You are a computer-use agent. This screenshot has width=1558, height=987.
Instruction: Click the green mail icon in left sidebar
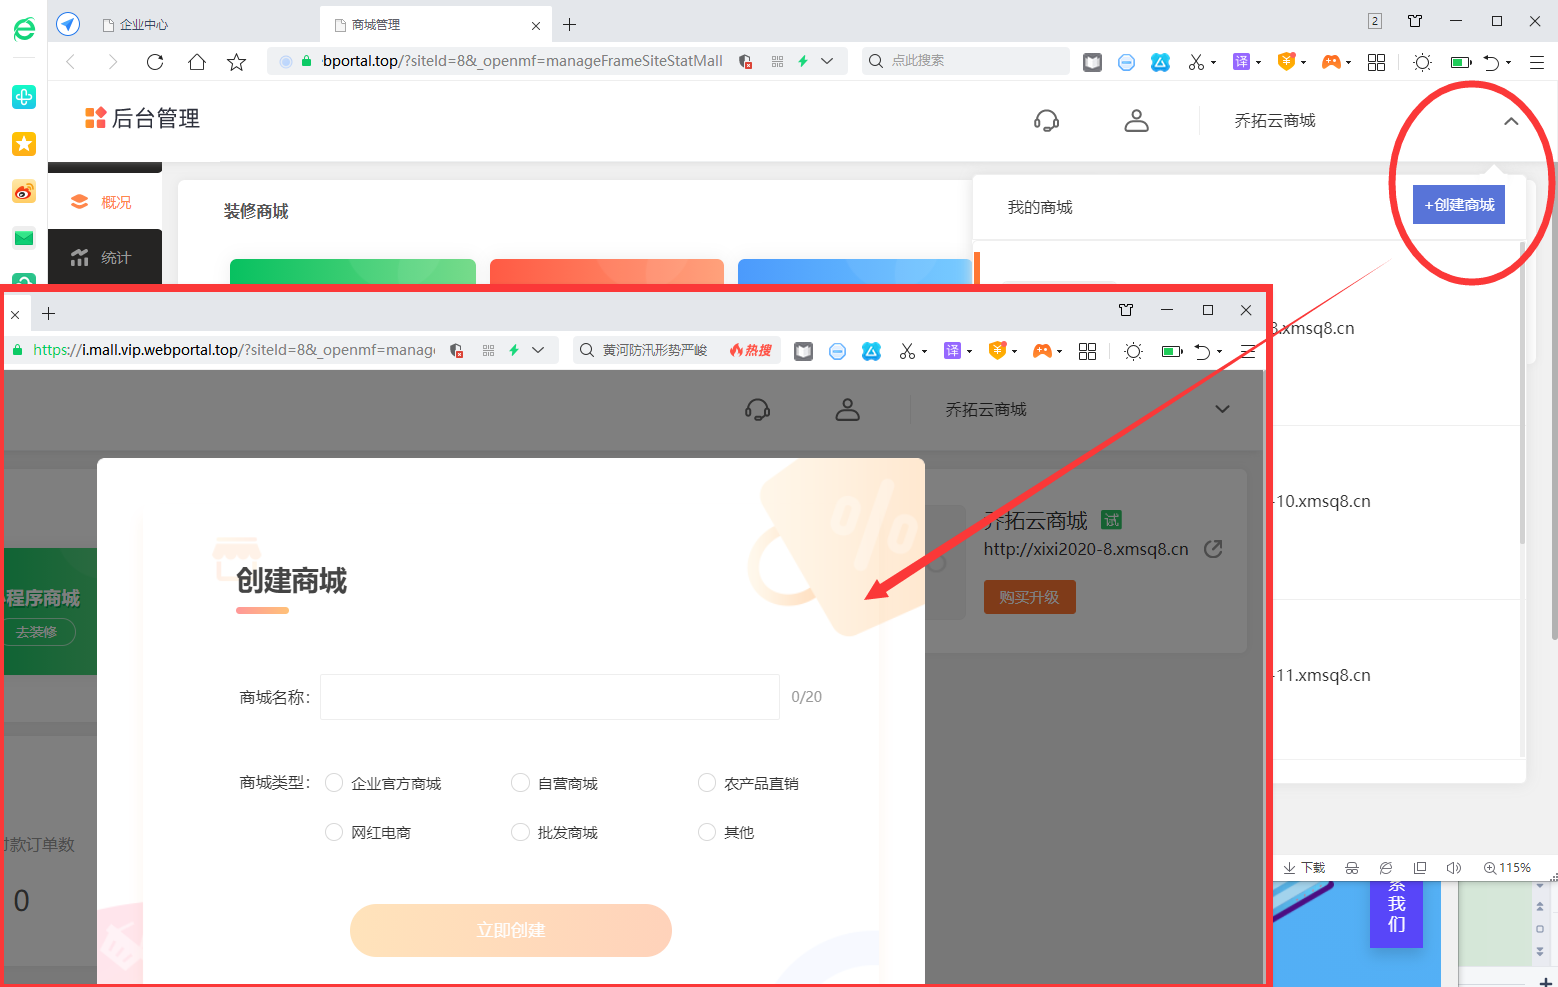pyautogui.click(x=24, y=238)
